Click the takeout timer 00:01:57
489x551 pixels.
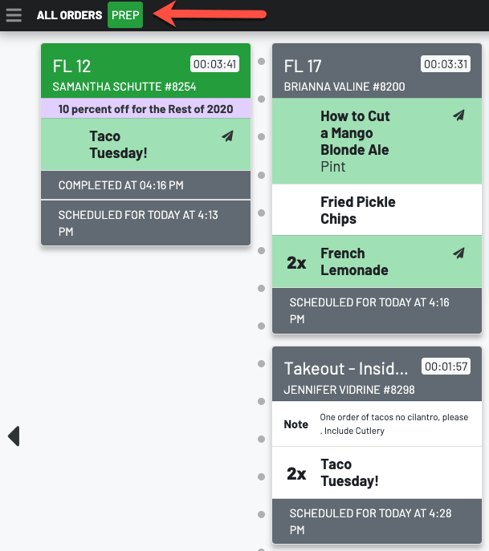click(x=446, y=367)
